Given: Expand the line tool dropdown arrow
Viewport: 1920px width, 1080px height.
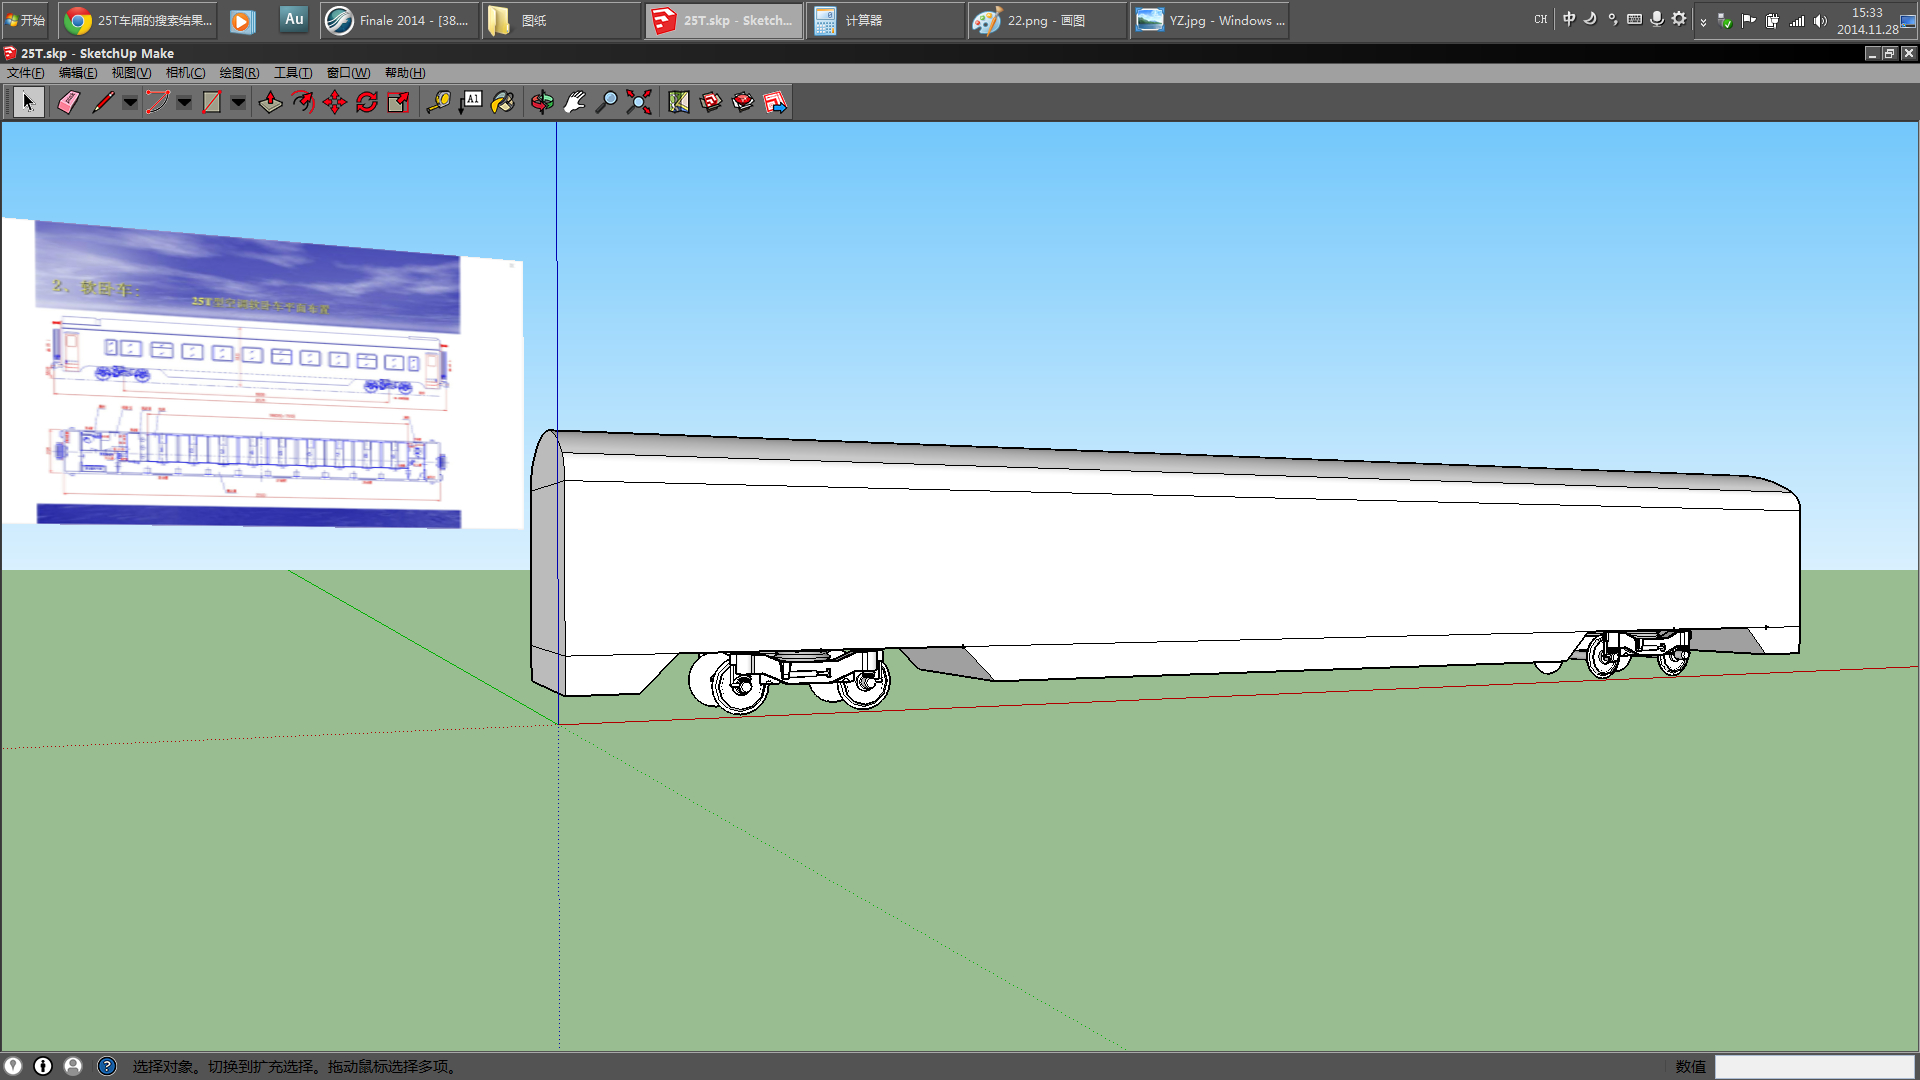Looking at the screenshot, I should pyautogui.click(x=130, y=102).
